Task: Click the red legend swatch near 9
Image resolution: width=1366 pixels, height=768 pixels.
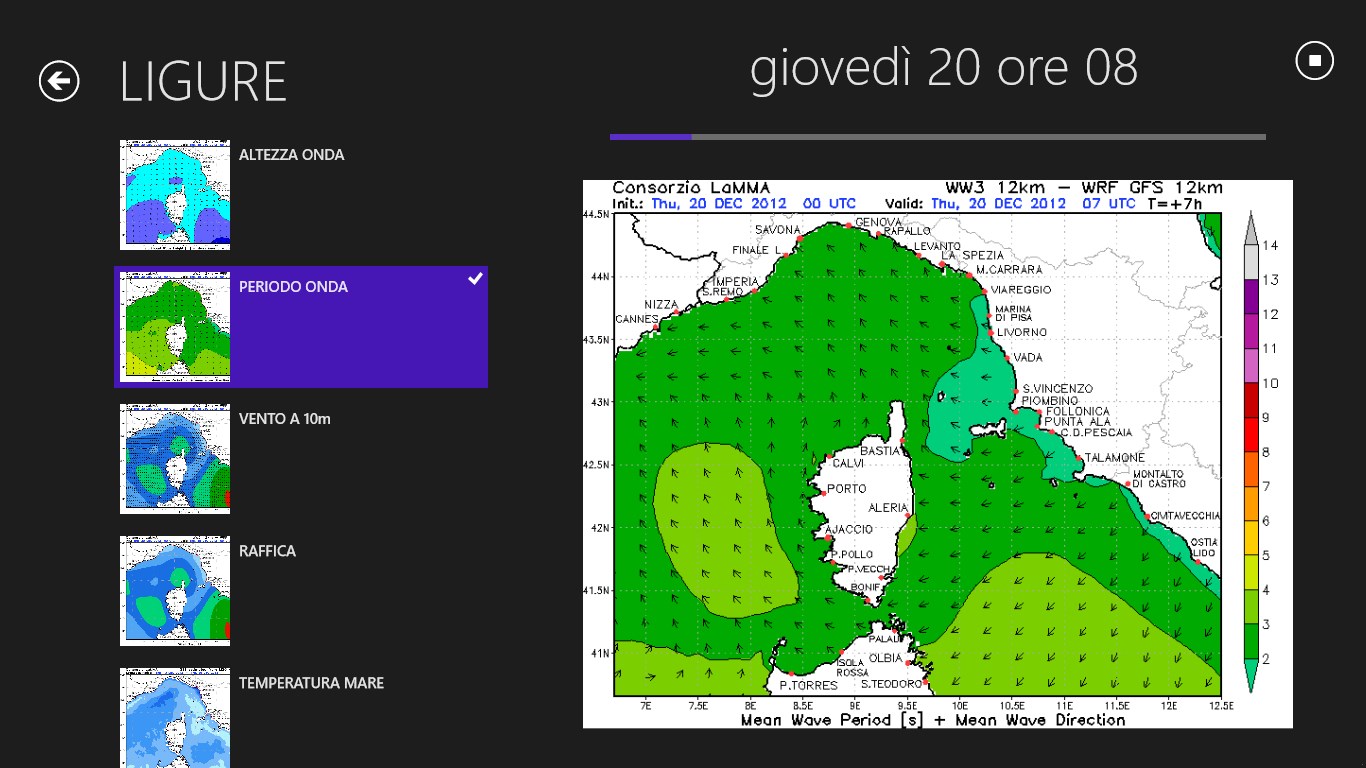Action: (x=1250, y=418)
